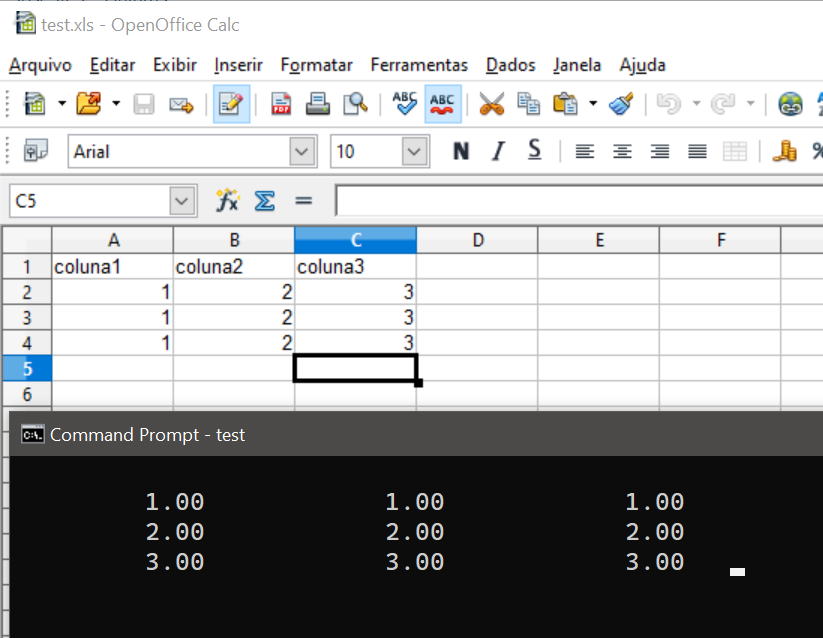
Task: Open Page Preview from the toolbar
Action: 355,104
